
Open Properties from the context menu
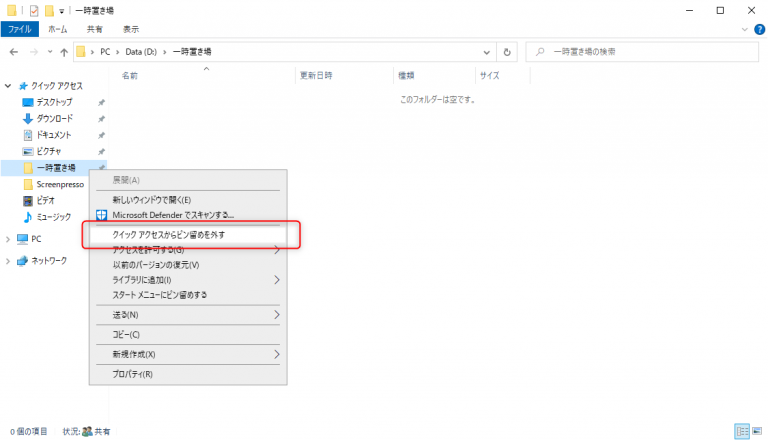(x=133, y=374)
